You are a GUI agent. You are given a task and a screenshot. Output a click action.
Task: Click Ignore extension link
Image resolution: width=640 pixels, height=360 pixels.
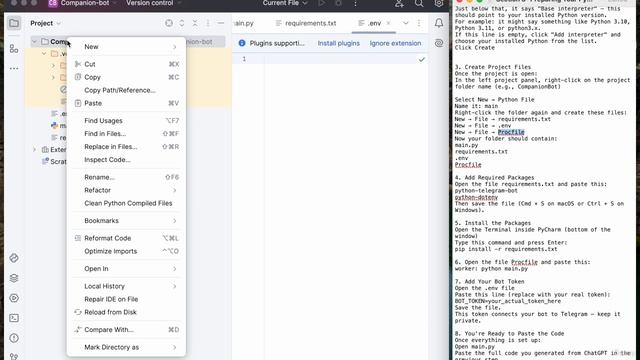click(x=395, y=43)
